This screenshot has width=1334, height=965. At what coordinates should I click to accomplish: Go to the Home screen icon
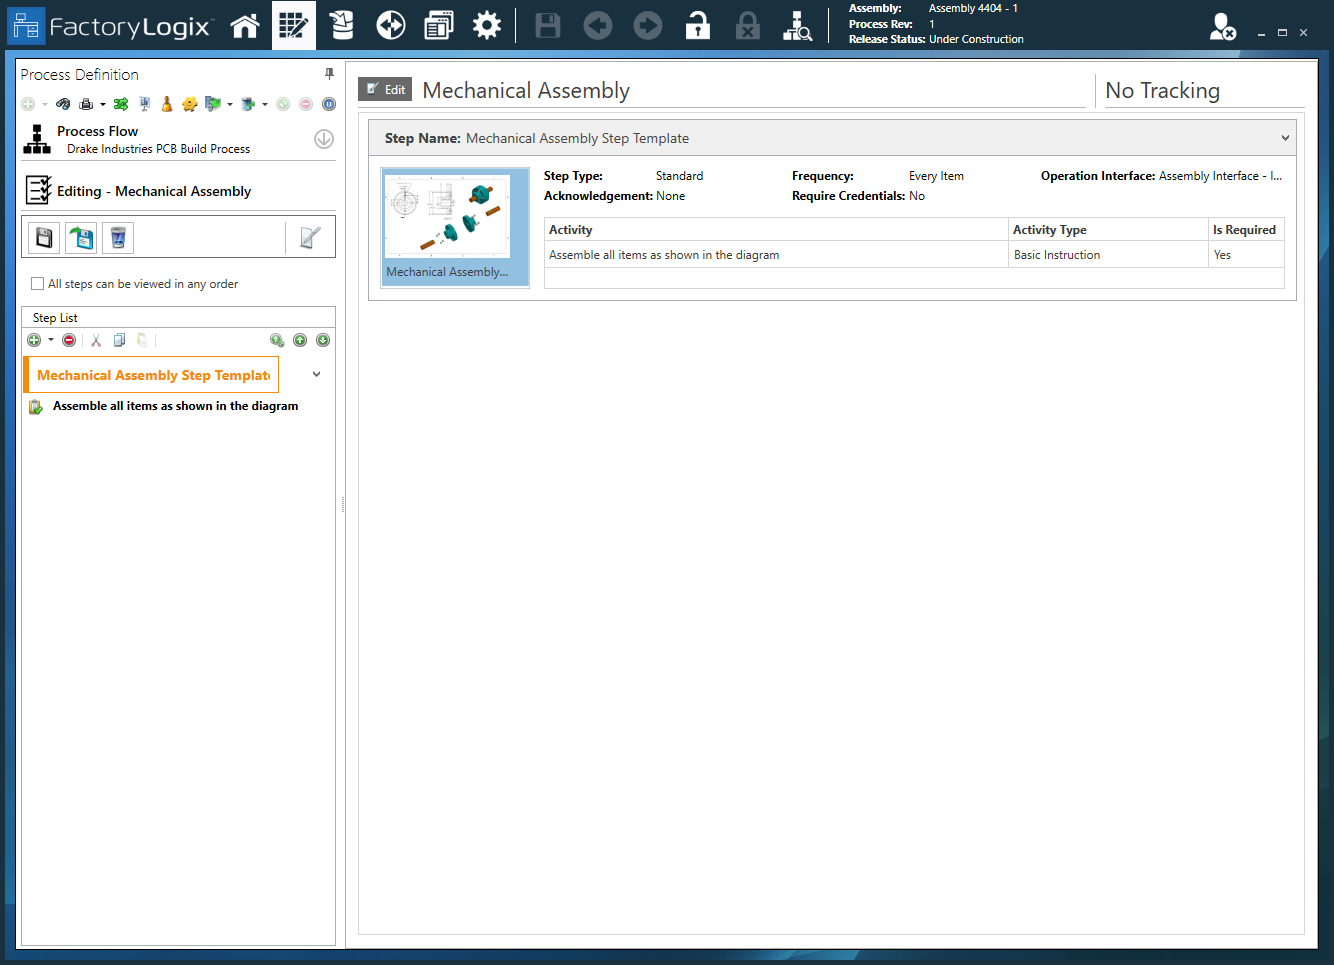[x=245, y=26]
